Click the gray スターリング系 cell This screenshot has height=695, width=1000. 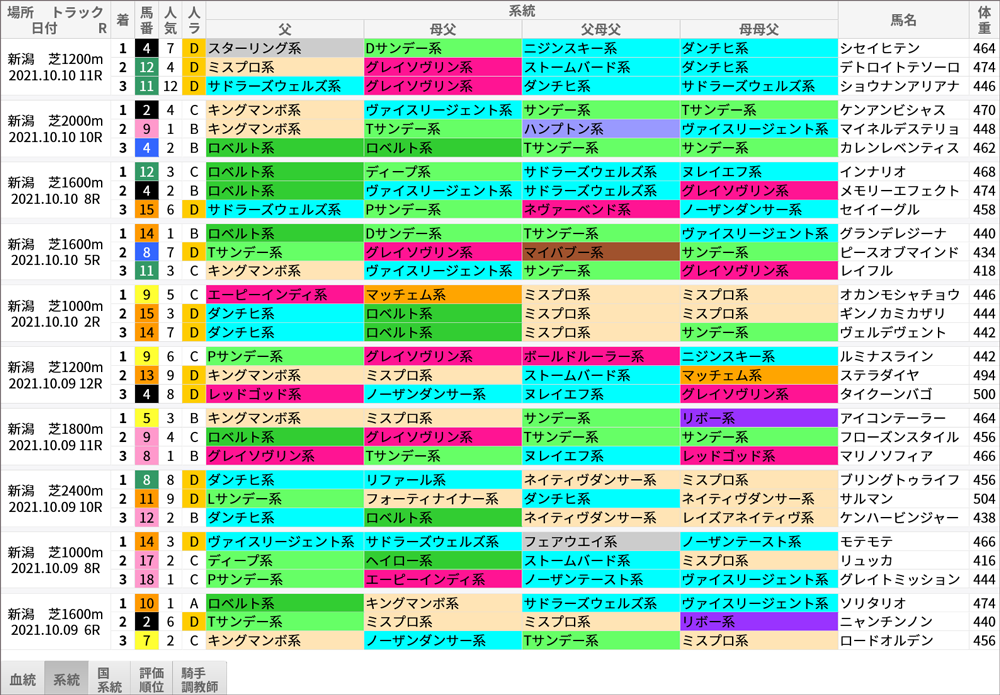click(283, 47)
